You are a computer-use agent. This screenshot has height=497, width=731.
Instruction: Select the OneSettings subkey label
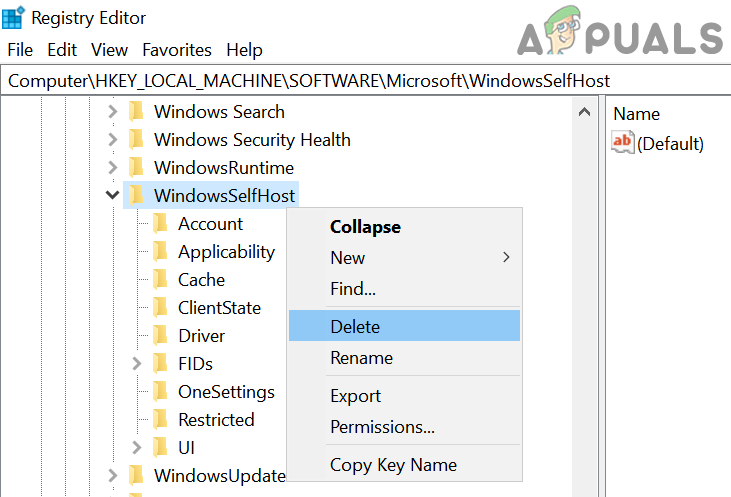(x=226, y=392)
